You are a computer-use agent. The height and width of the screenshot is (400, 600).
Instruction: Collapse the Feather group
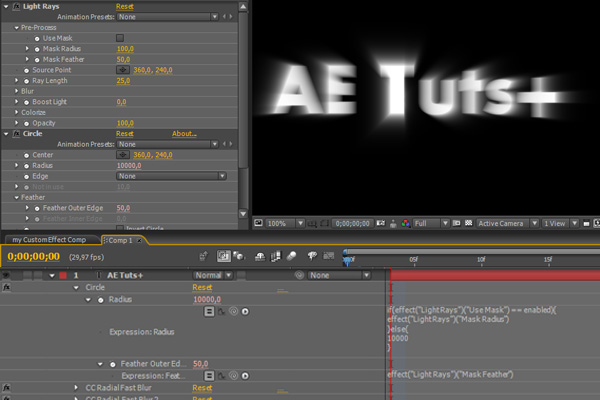[x=16, y=198]
